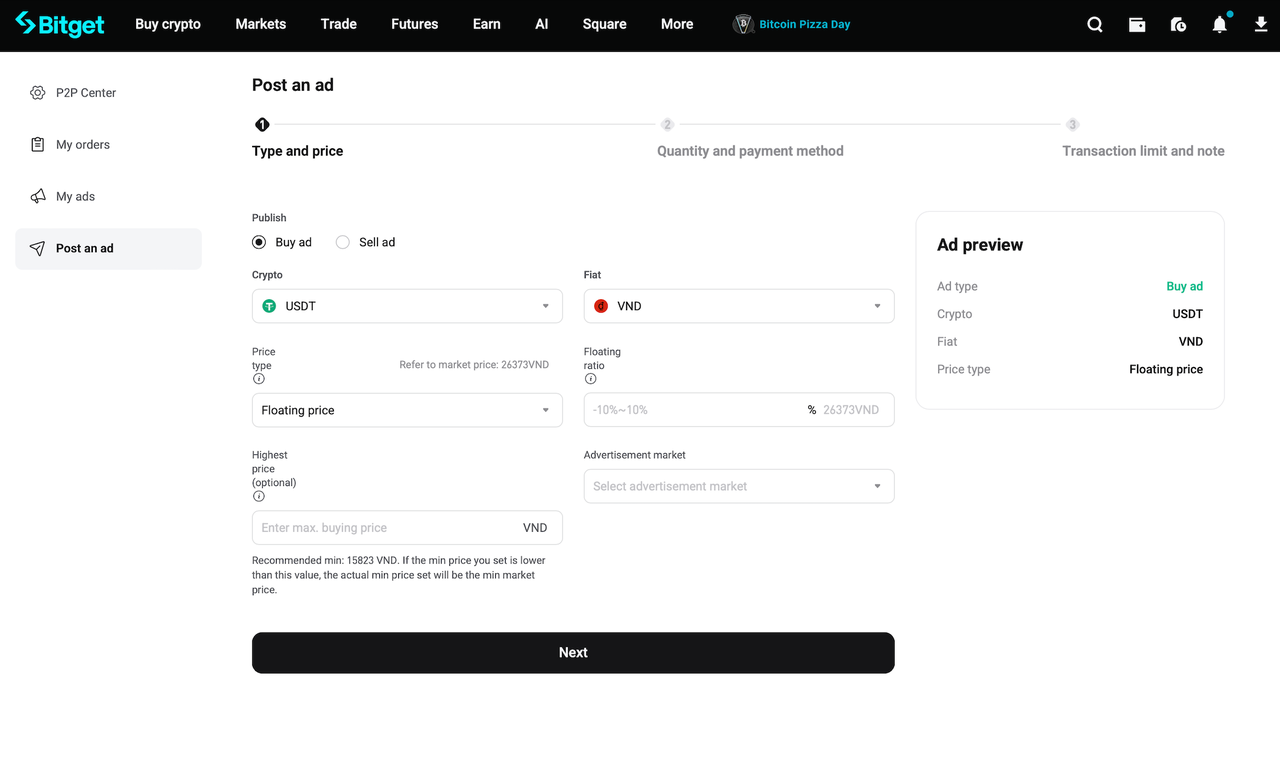Open the Buy crypto menu
This screenshot has height=773, width=1280.
point(168,24)
